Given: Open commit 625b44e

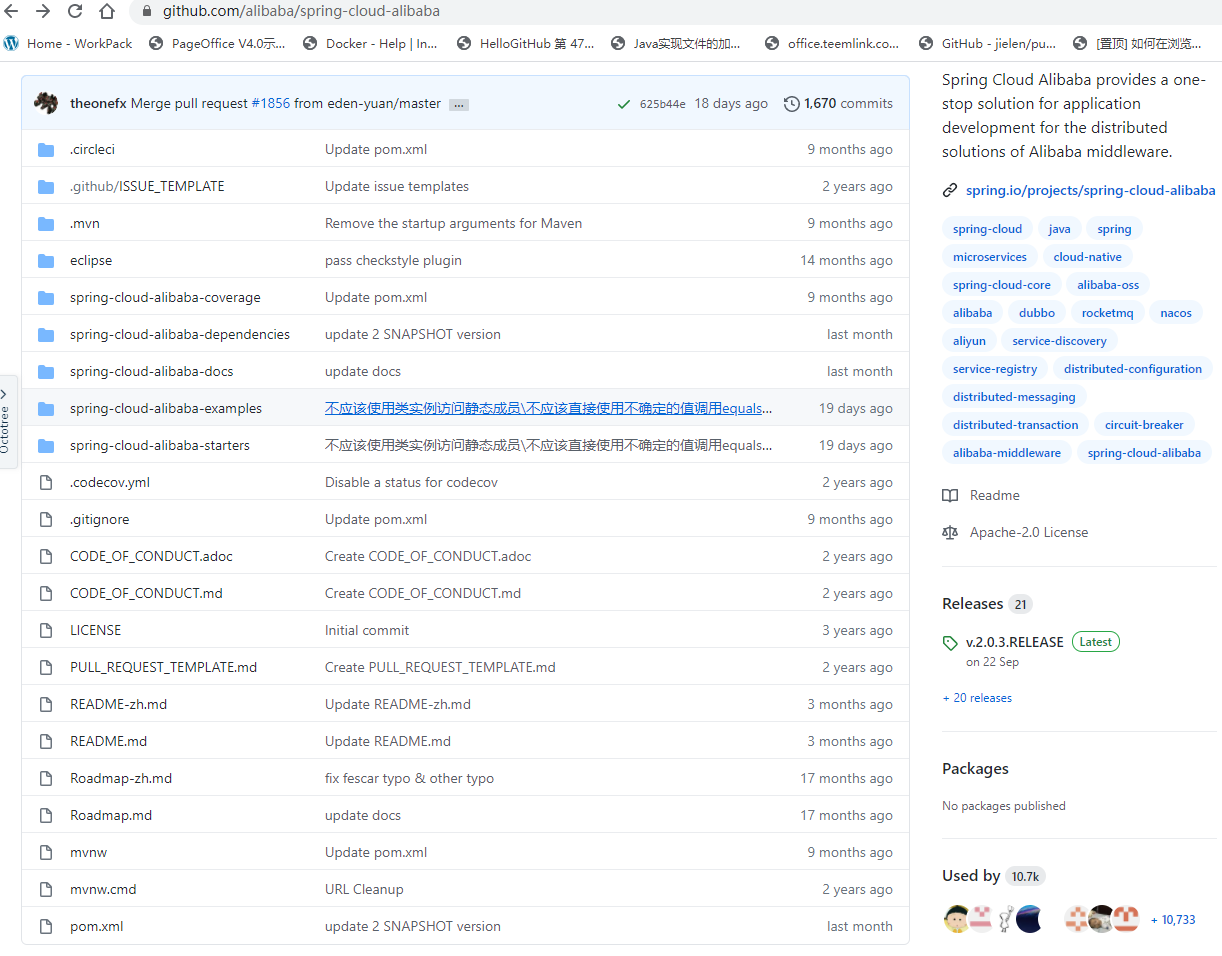Looking at the screenshot, I should (663, 104).
